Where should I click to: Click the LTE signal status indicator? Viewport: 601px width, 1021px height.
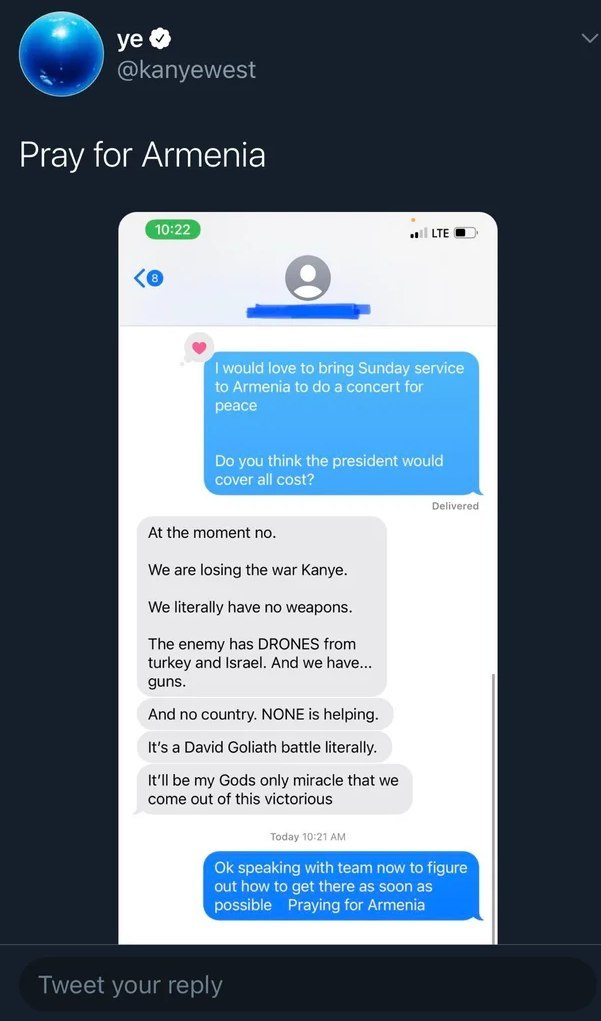[x=430, y=232]
